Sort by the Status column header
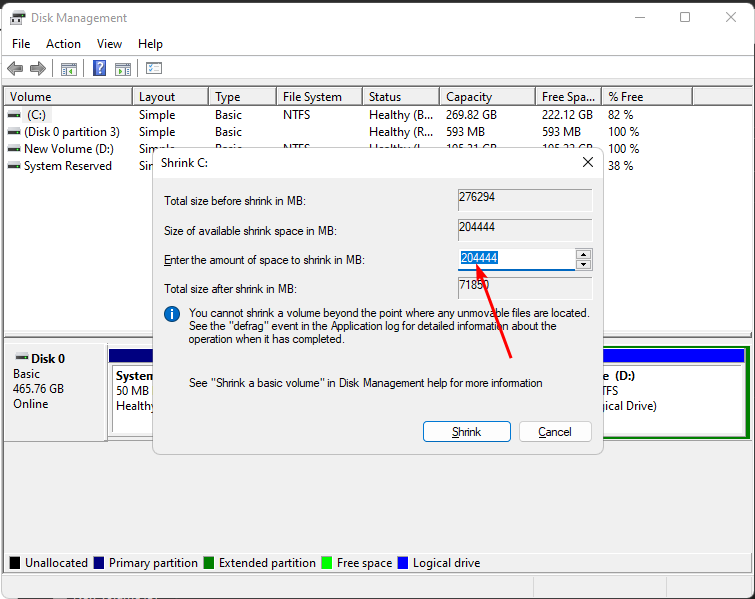The width and height of the screenshot is (755, 599). coord(401,97)
